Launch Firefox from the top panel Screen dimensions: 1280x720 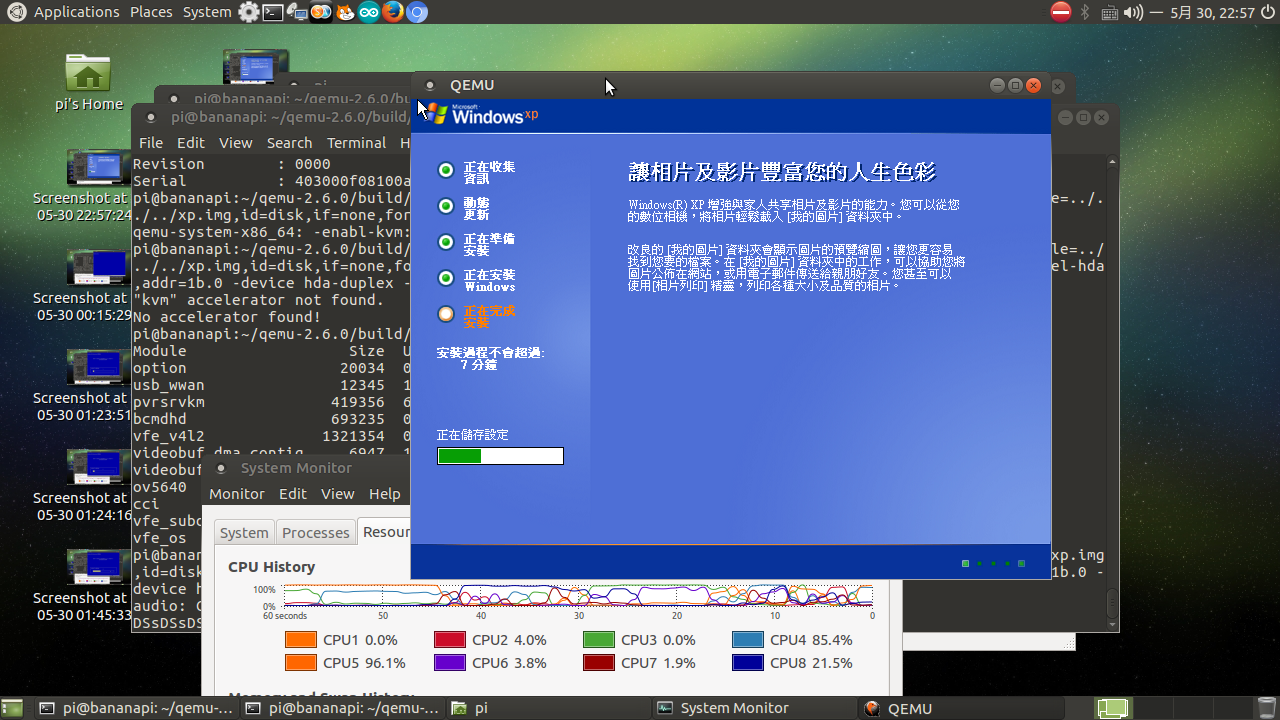coord(393,12)
